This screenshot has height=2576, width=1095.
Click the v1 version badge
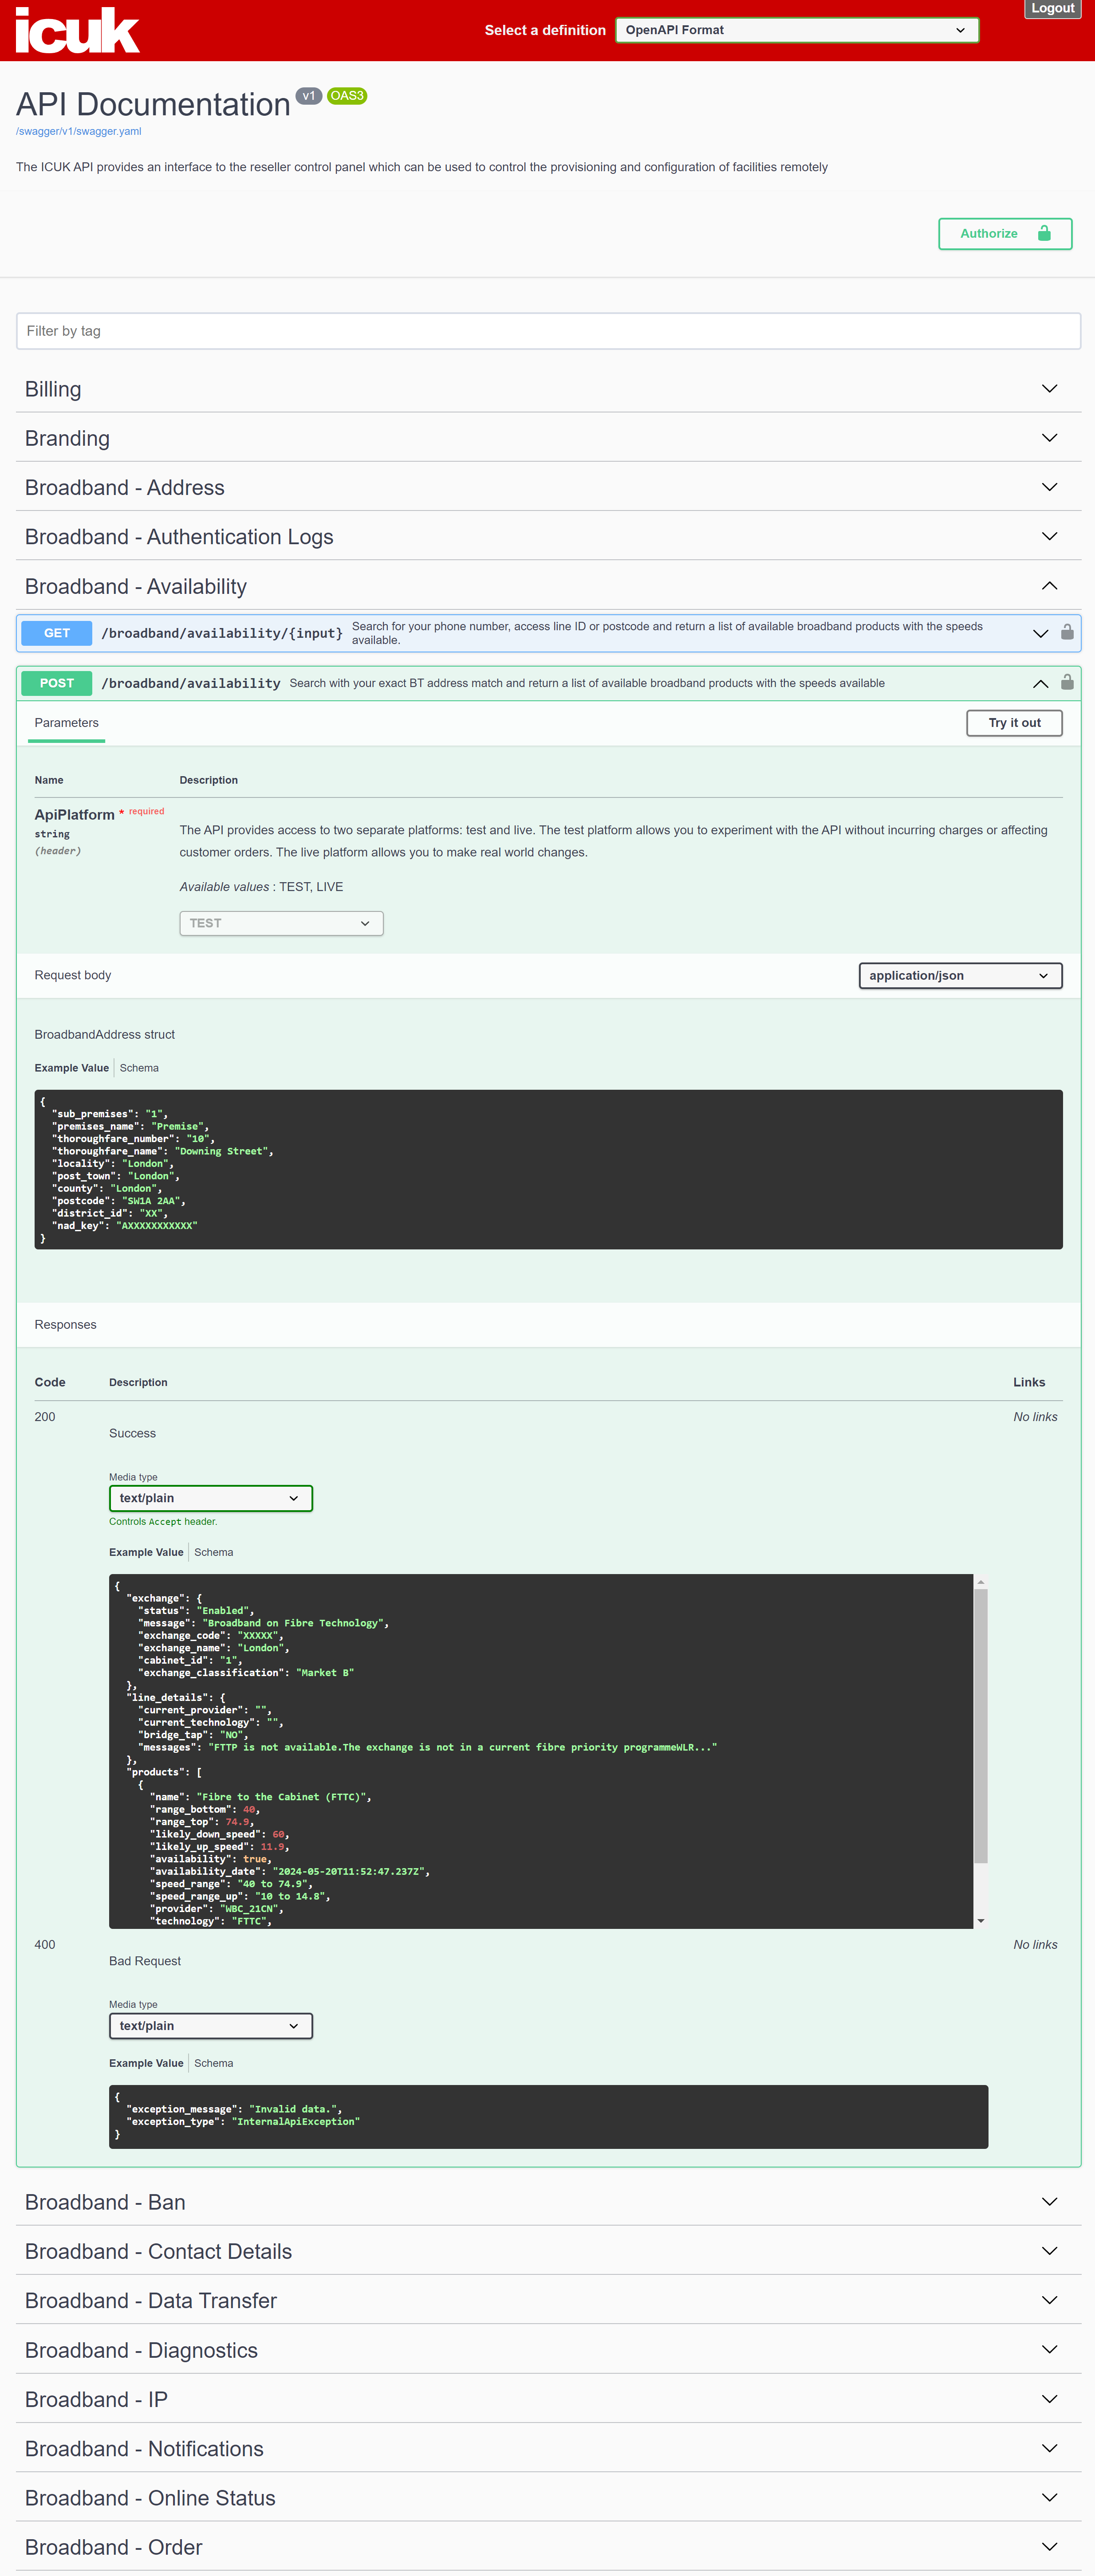point(309,96)
